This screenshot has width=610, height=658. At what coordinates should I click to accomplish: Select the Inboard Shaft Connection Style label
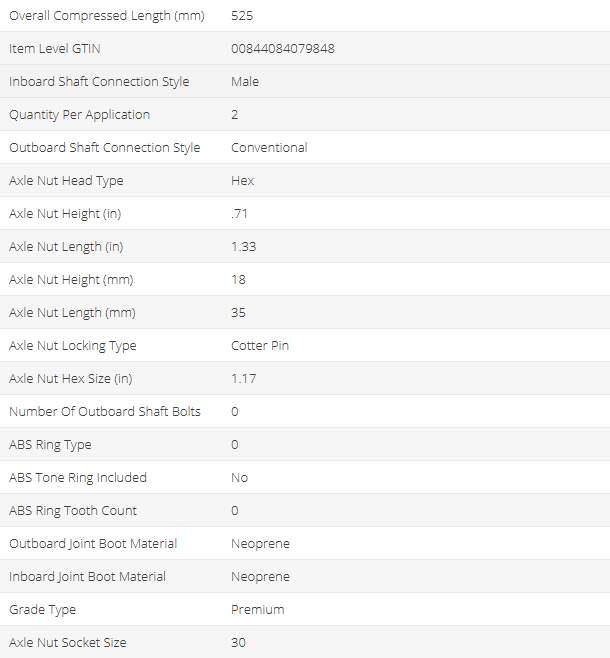[x=99, y=82]
